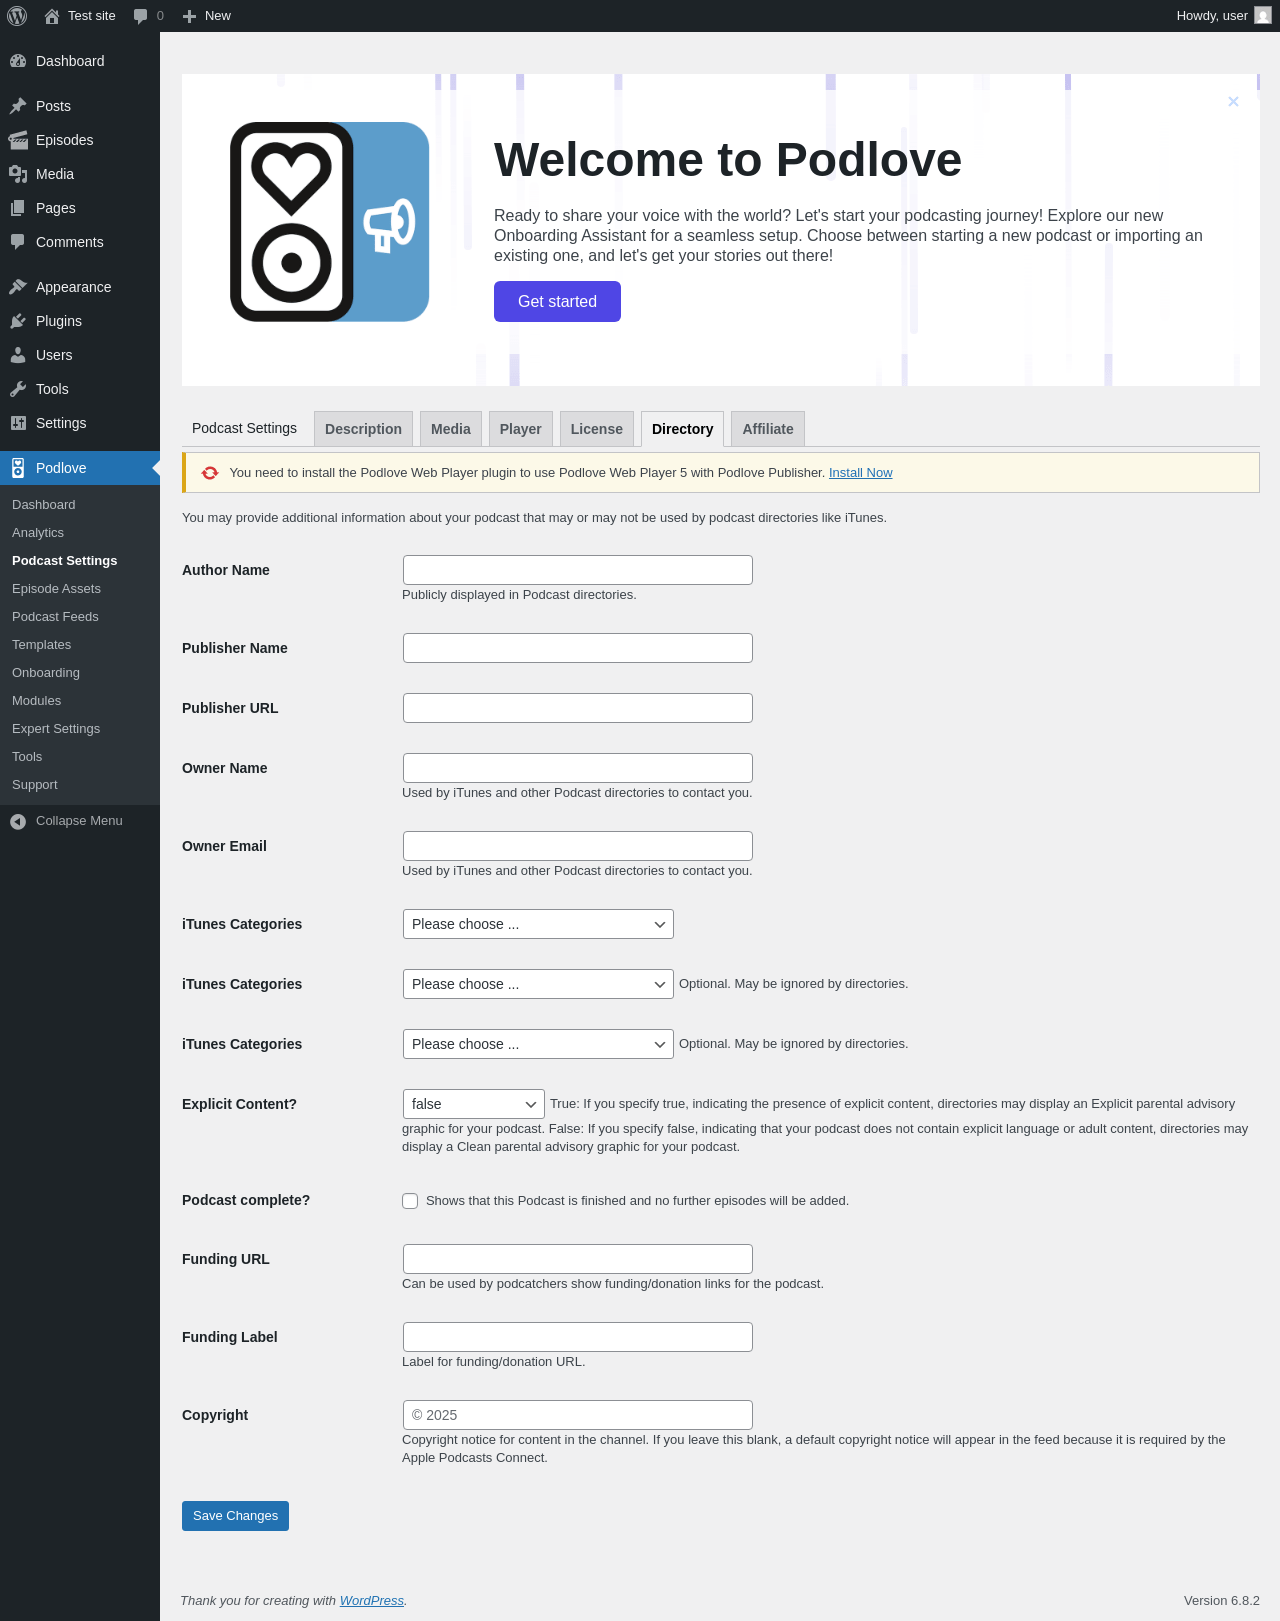
Task: Click the Dashboard gauge icon in sidebar
Action: coord(18,61)
